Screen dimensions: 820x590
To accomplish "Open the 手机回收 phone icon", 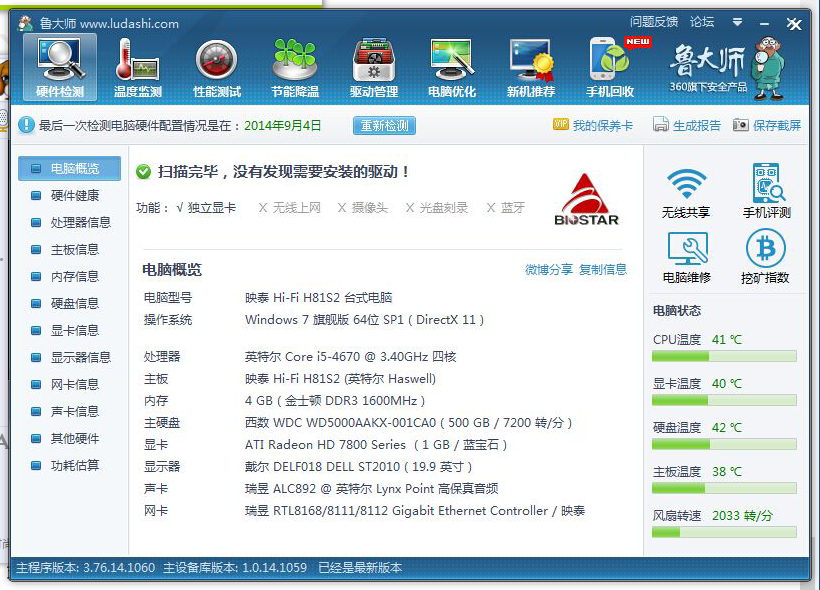I will pyautogui.click(x=610, y=59).
